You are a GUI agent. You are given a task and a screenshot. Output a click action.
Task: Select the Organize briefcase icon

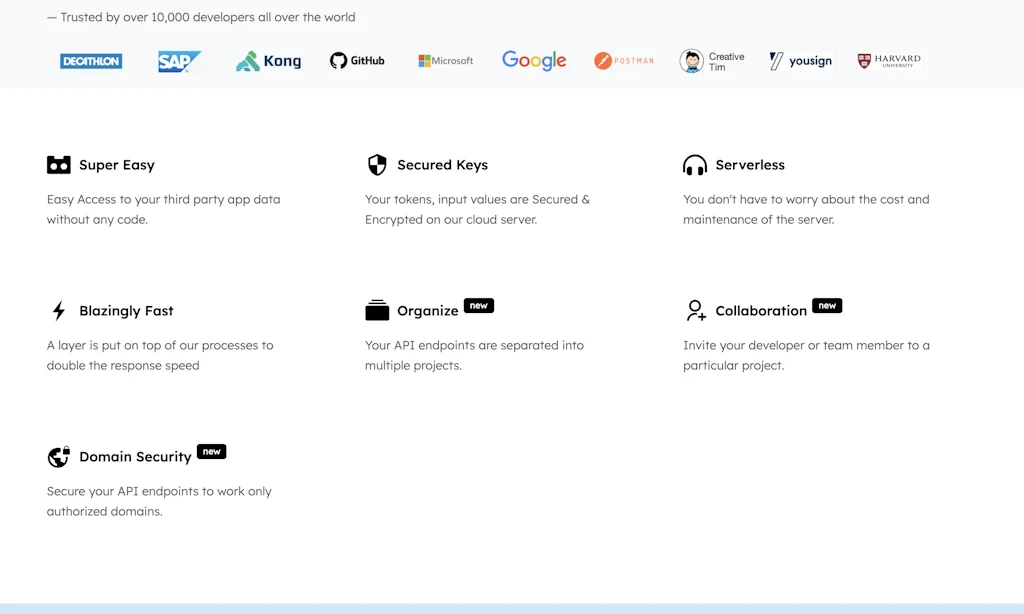click(377, 310)
